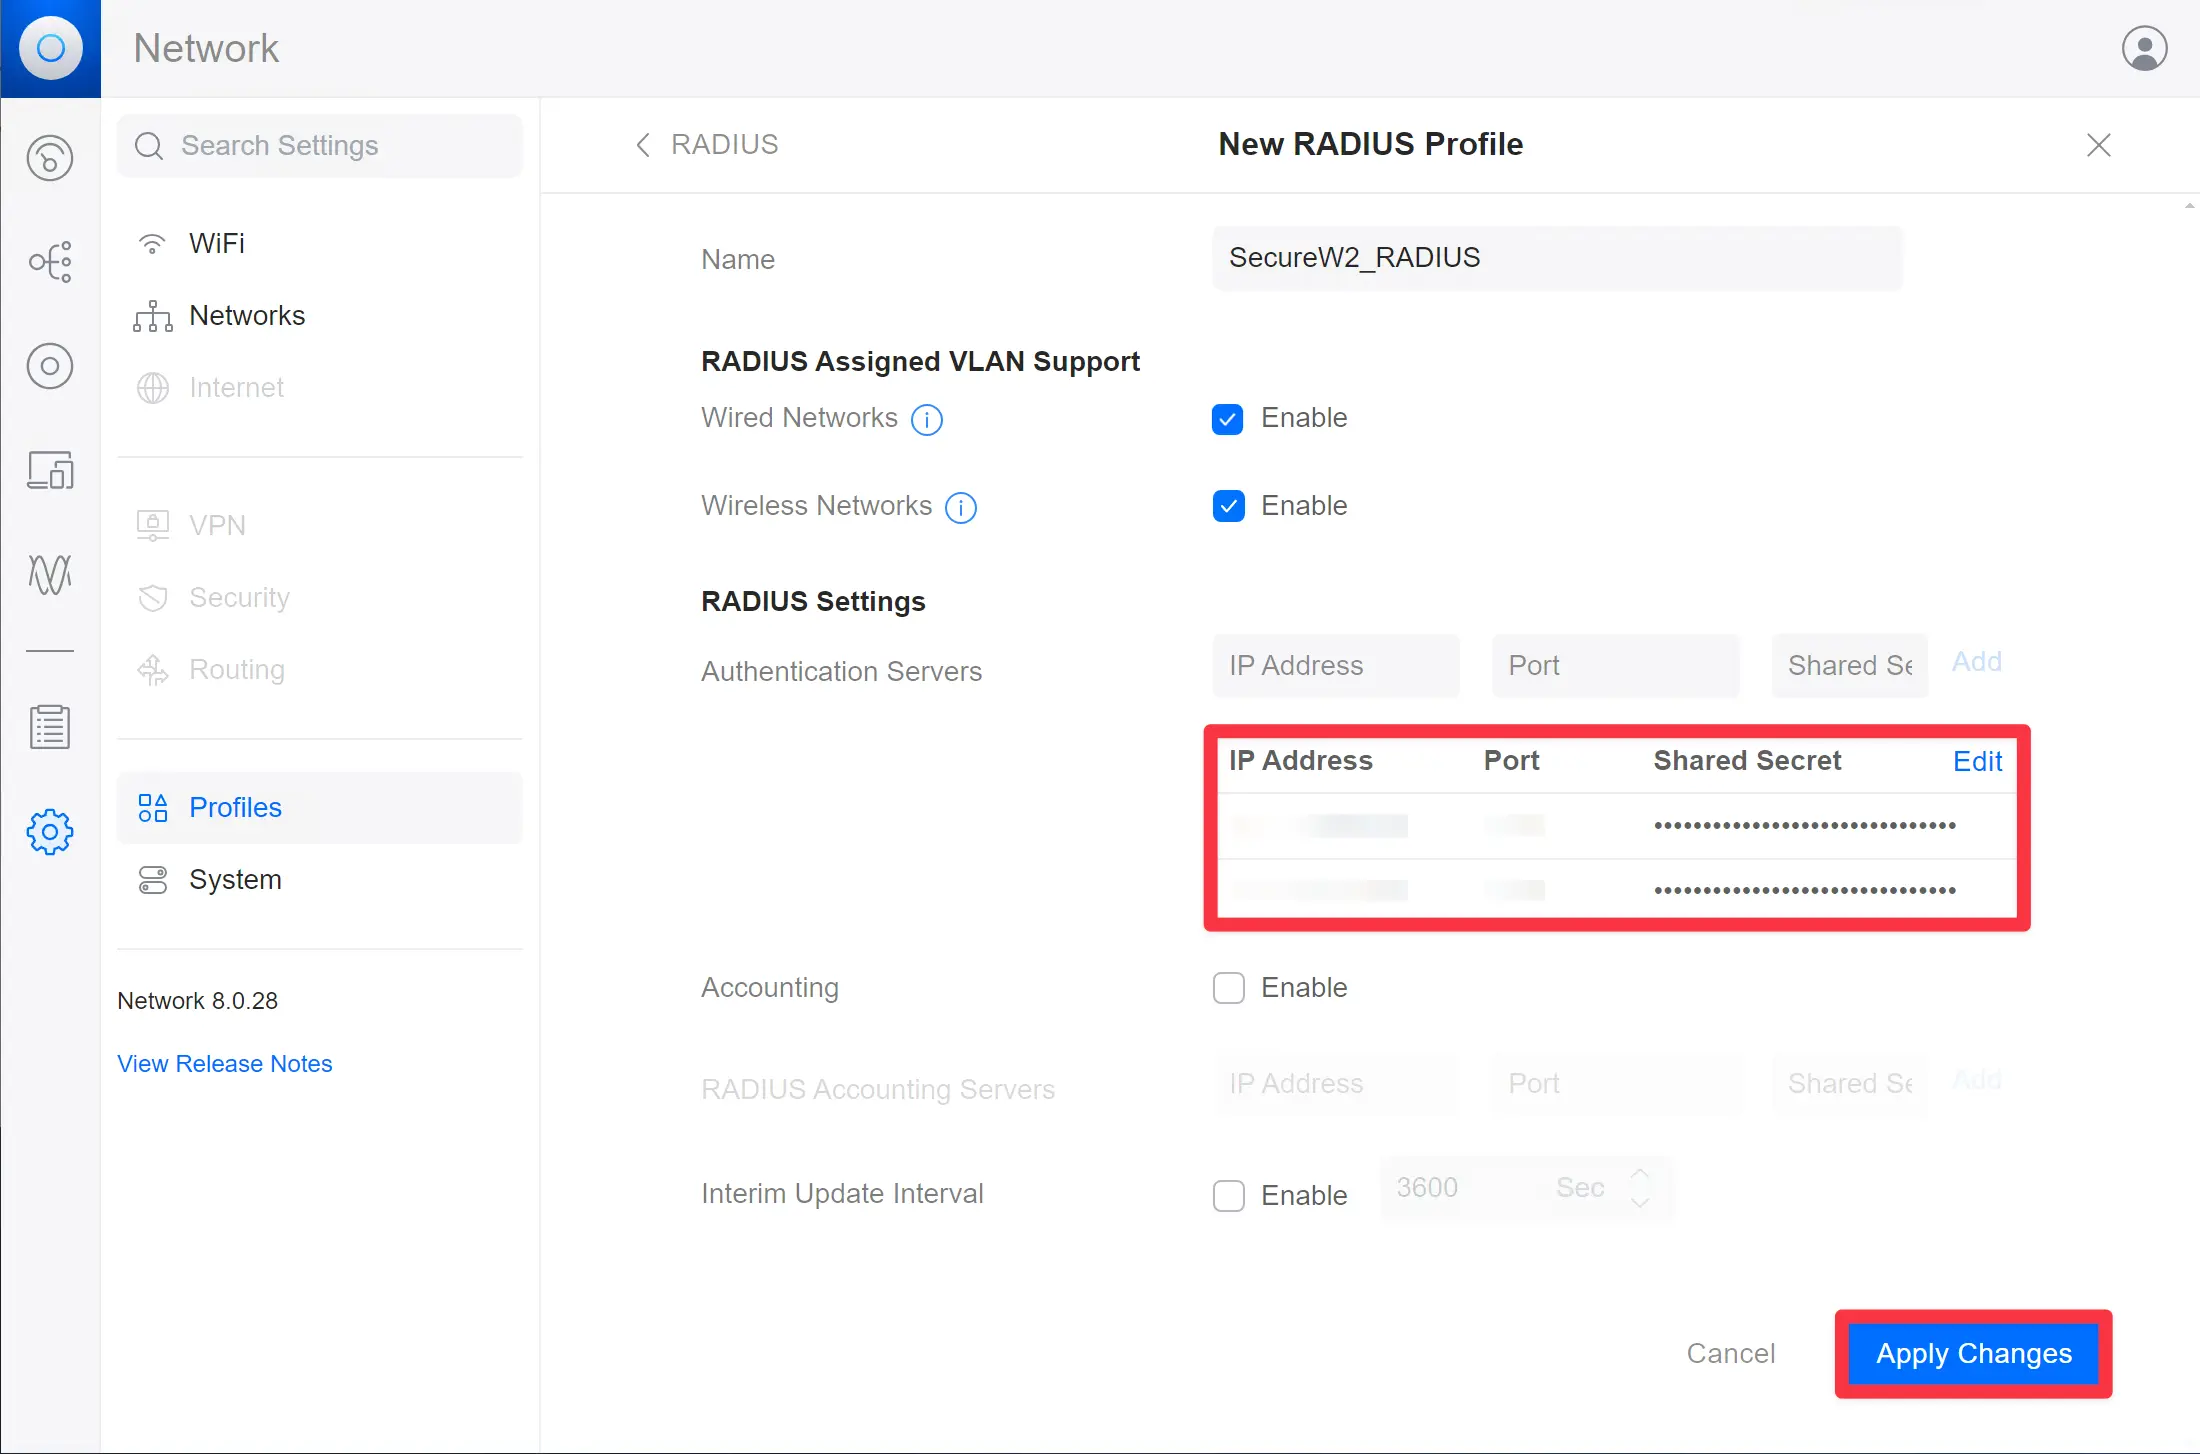Image resolution: width=2200 pixels, height=1454 pixels.
Task: Increase the interim interval with stepper arrow
Action: coord(1640,1175)
